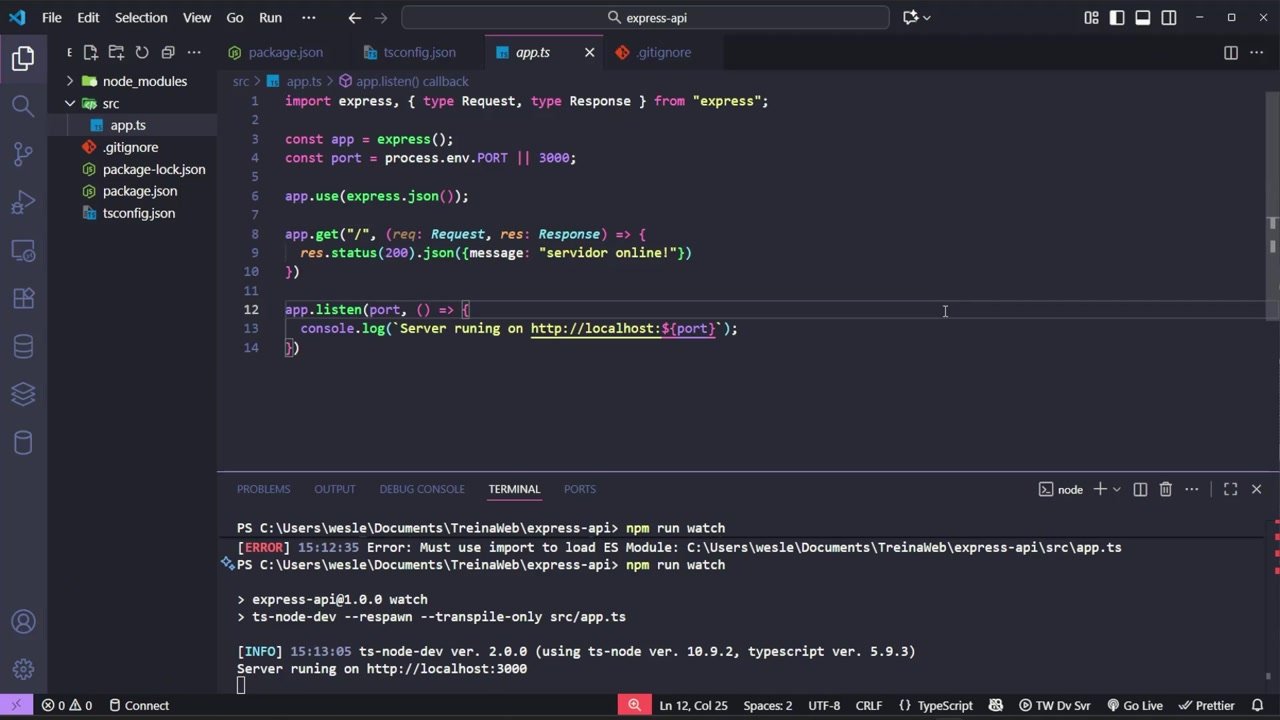Click the express-api search box

click(645, 17)
